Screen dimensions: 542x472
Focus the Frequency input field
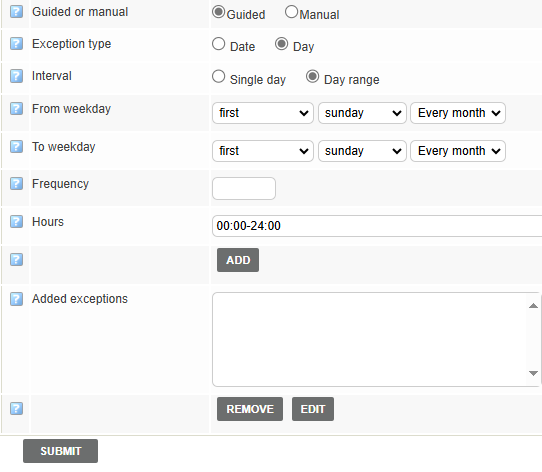(244, 188)
